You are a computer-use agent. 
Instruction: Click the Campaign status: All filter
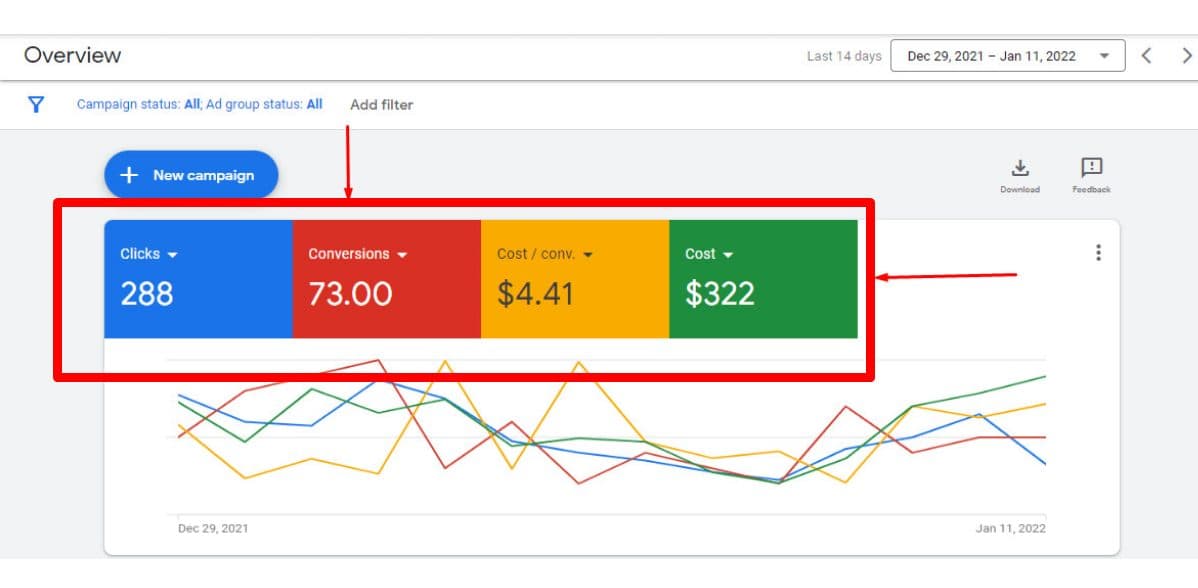138,105
